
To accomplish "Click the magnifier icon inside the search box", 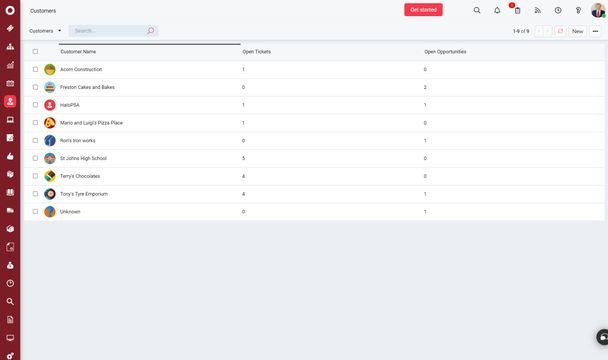I will [x=150, y=31].
